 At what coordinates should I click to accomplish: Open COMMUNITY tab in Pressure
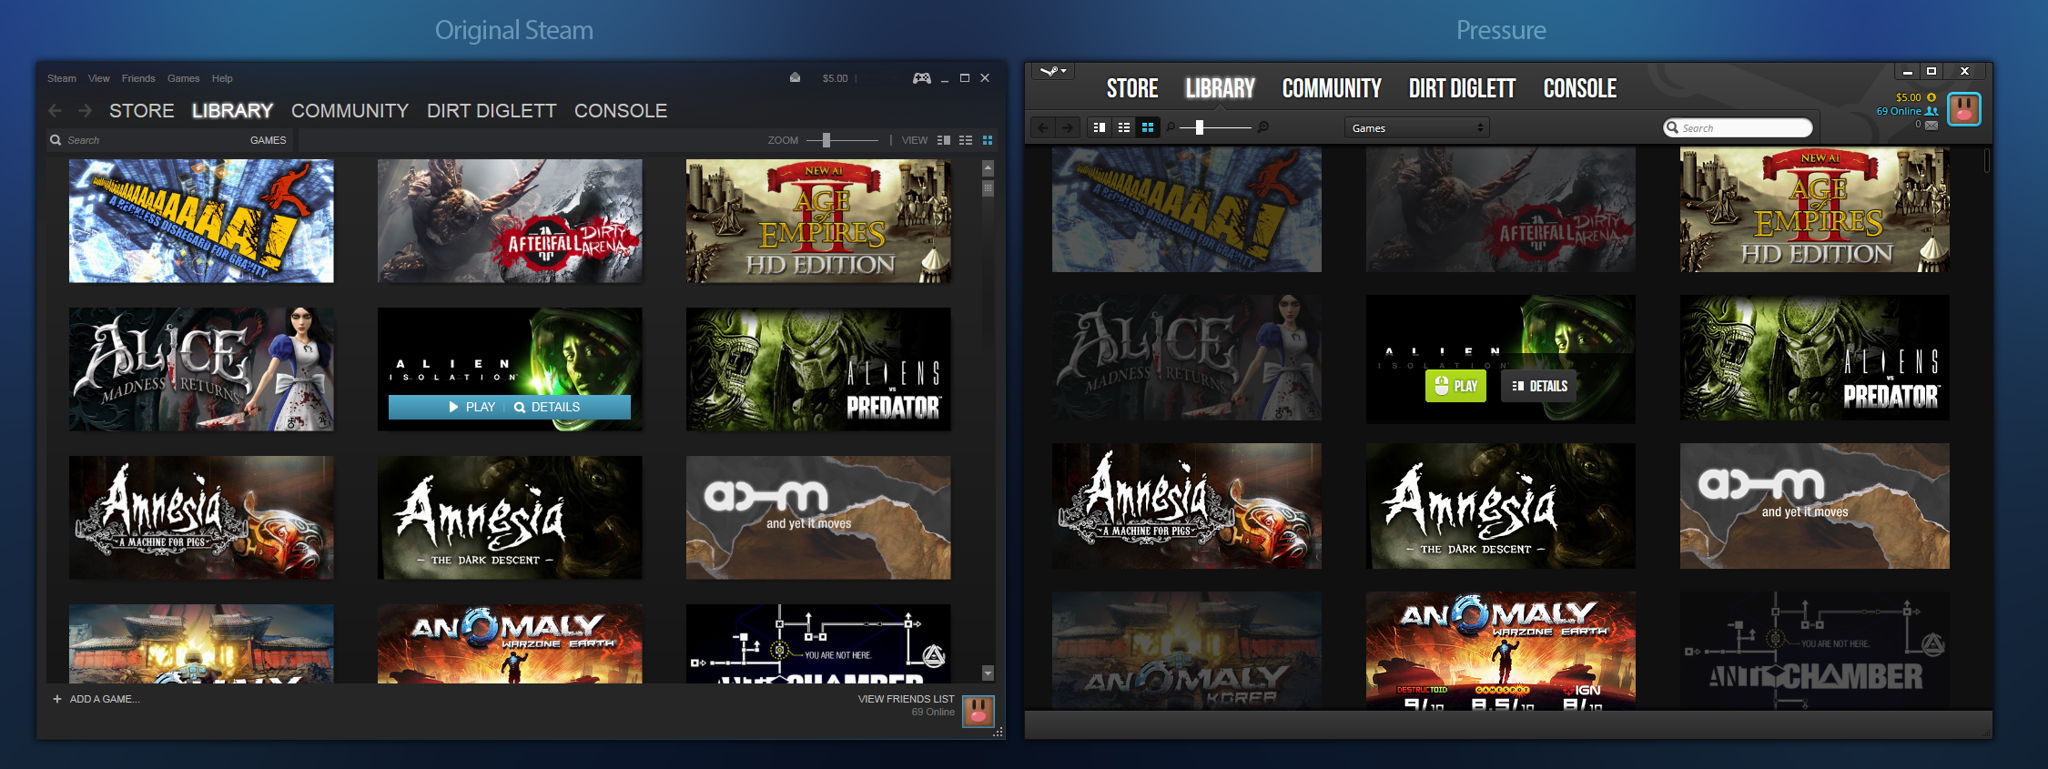1332,88
